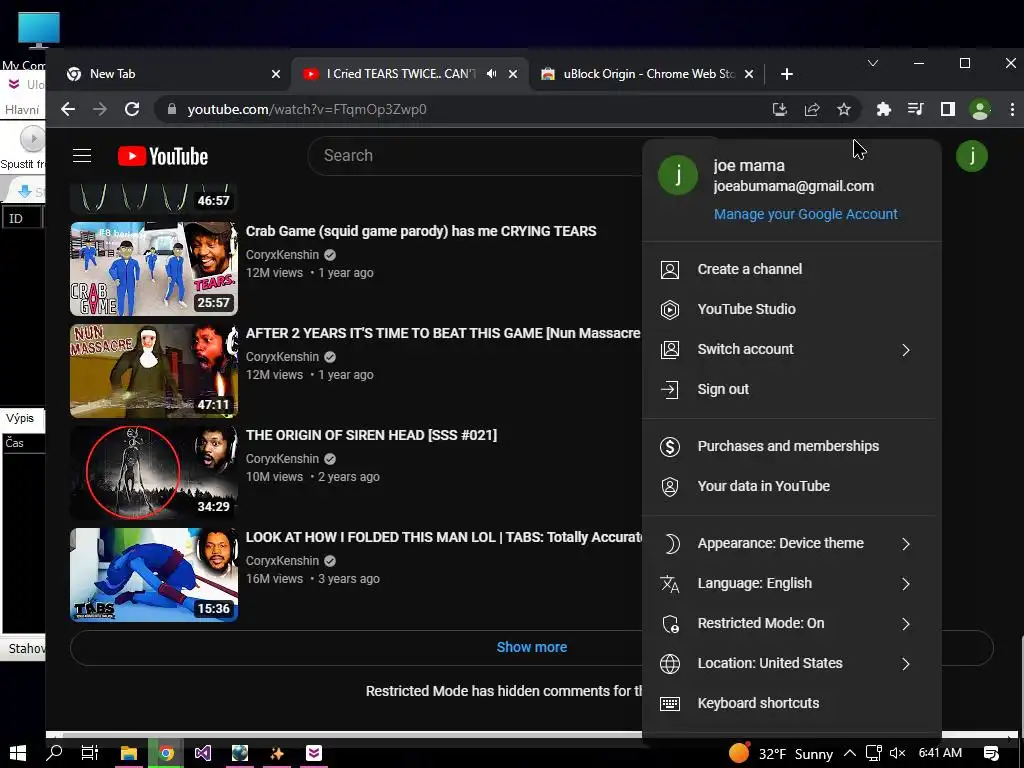Click the play button in background app window
Image resolution: width=1024 pixels, height=768 pixels.
(x=33, y=139)
